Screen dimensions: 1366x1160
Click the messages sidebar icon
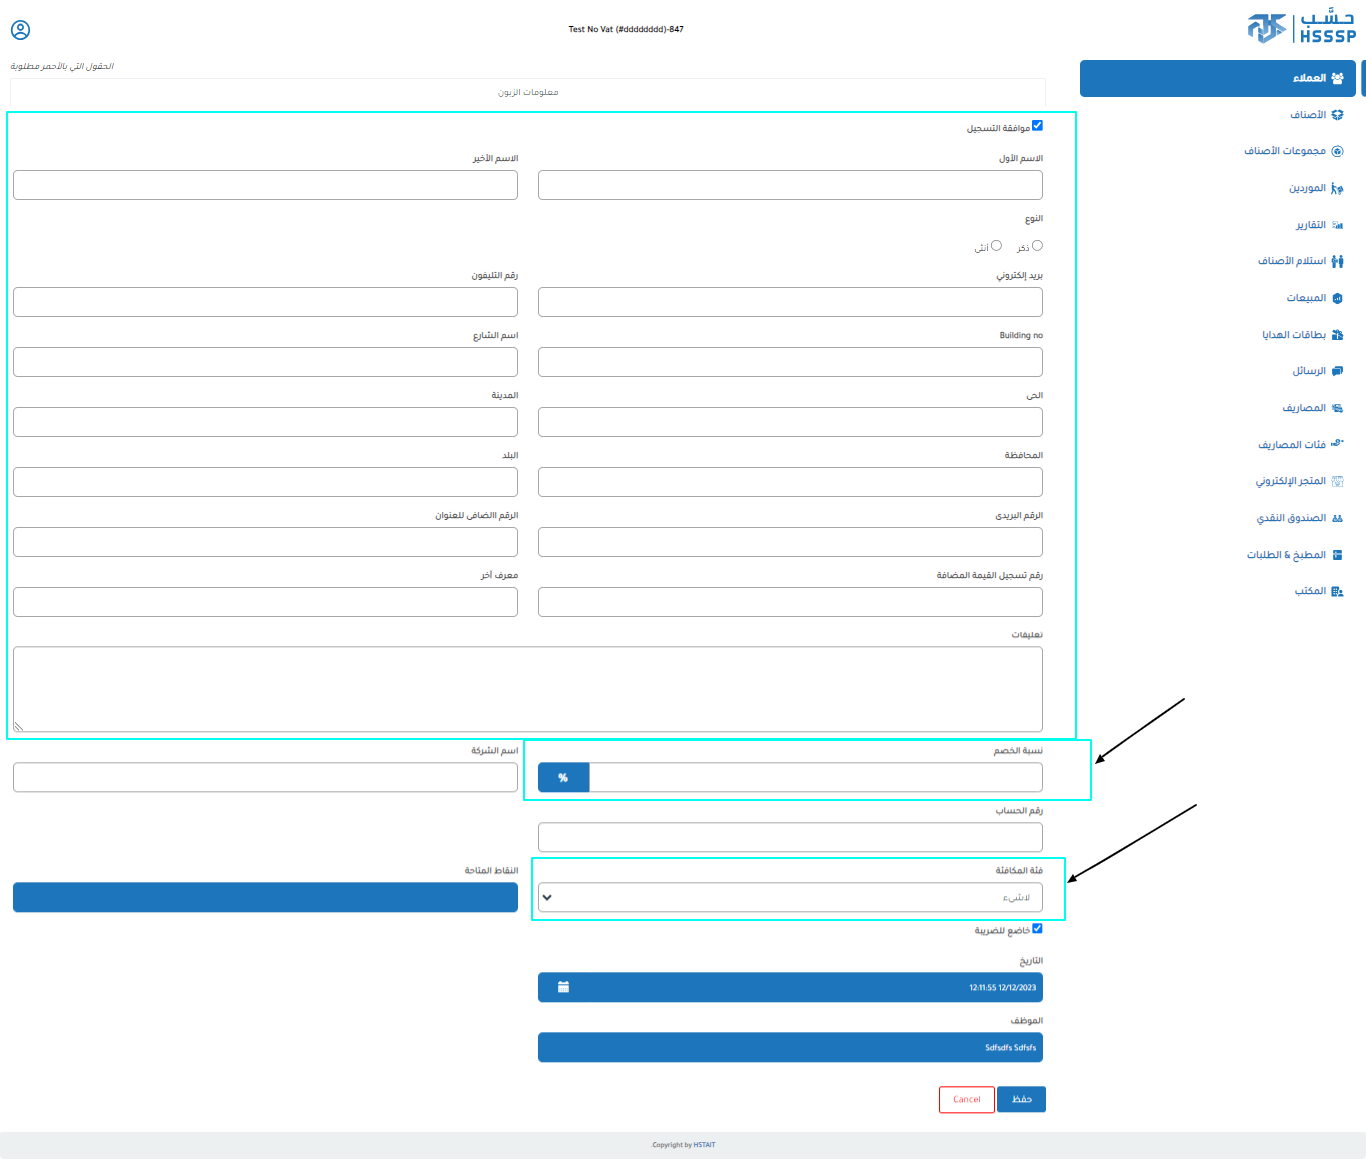point(1337,371)
